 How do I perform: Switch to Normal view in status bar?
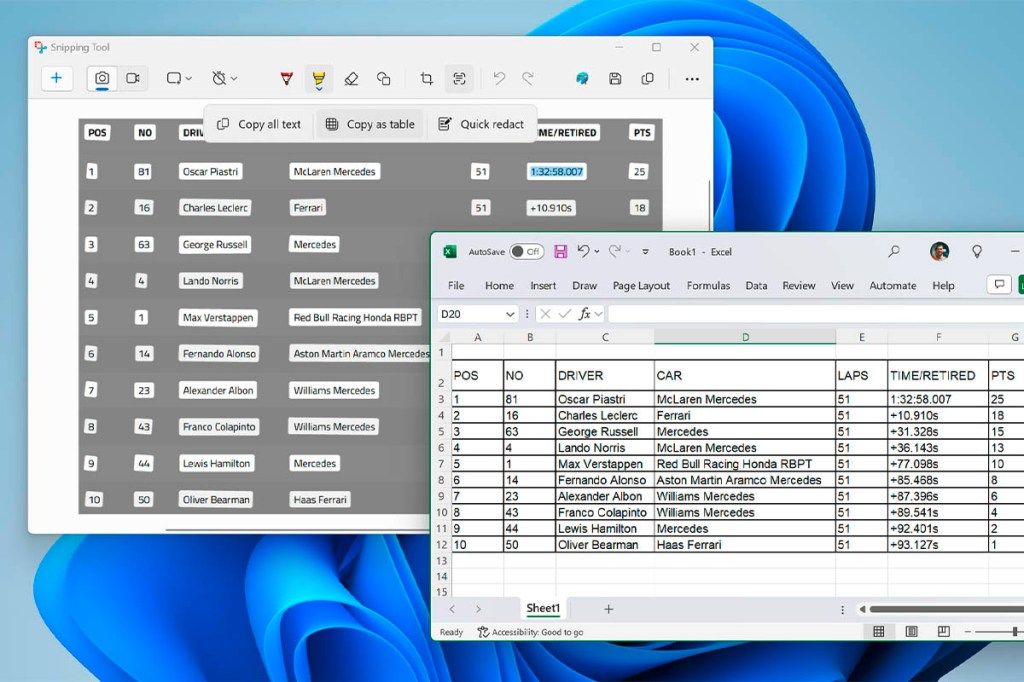[x=878, y=631]
